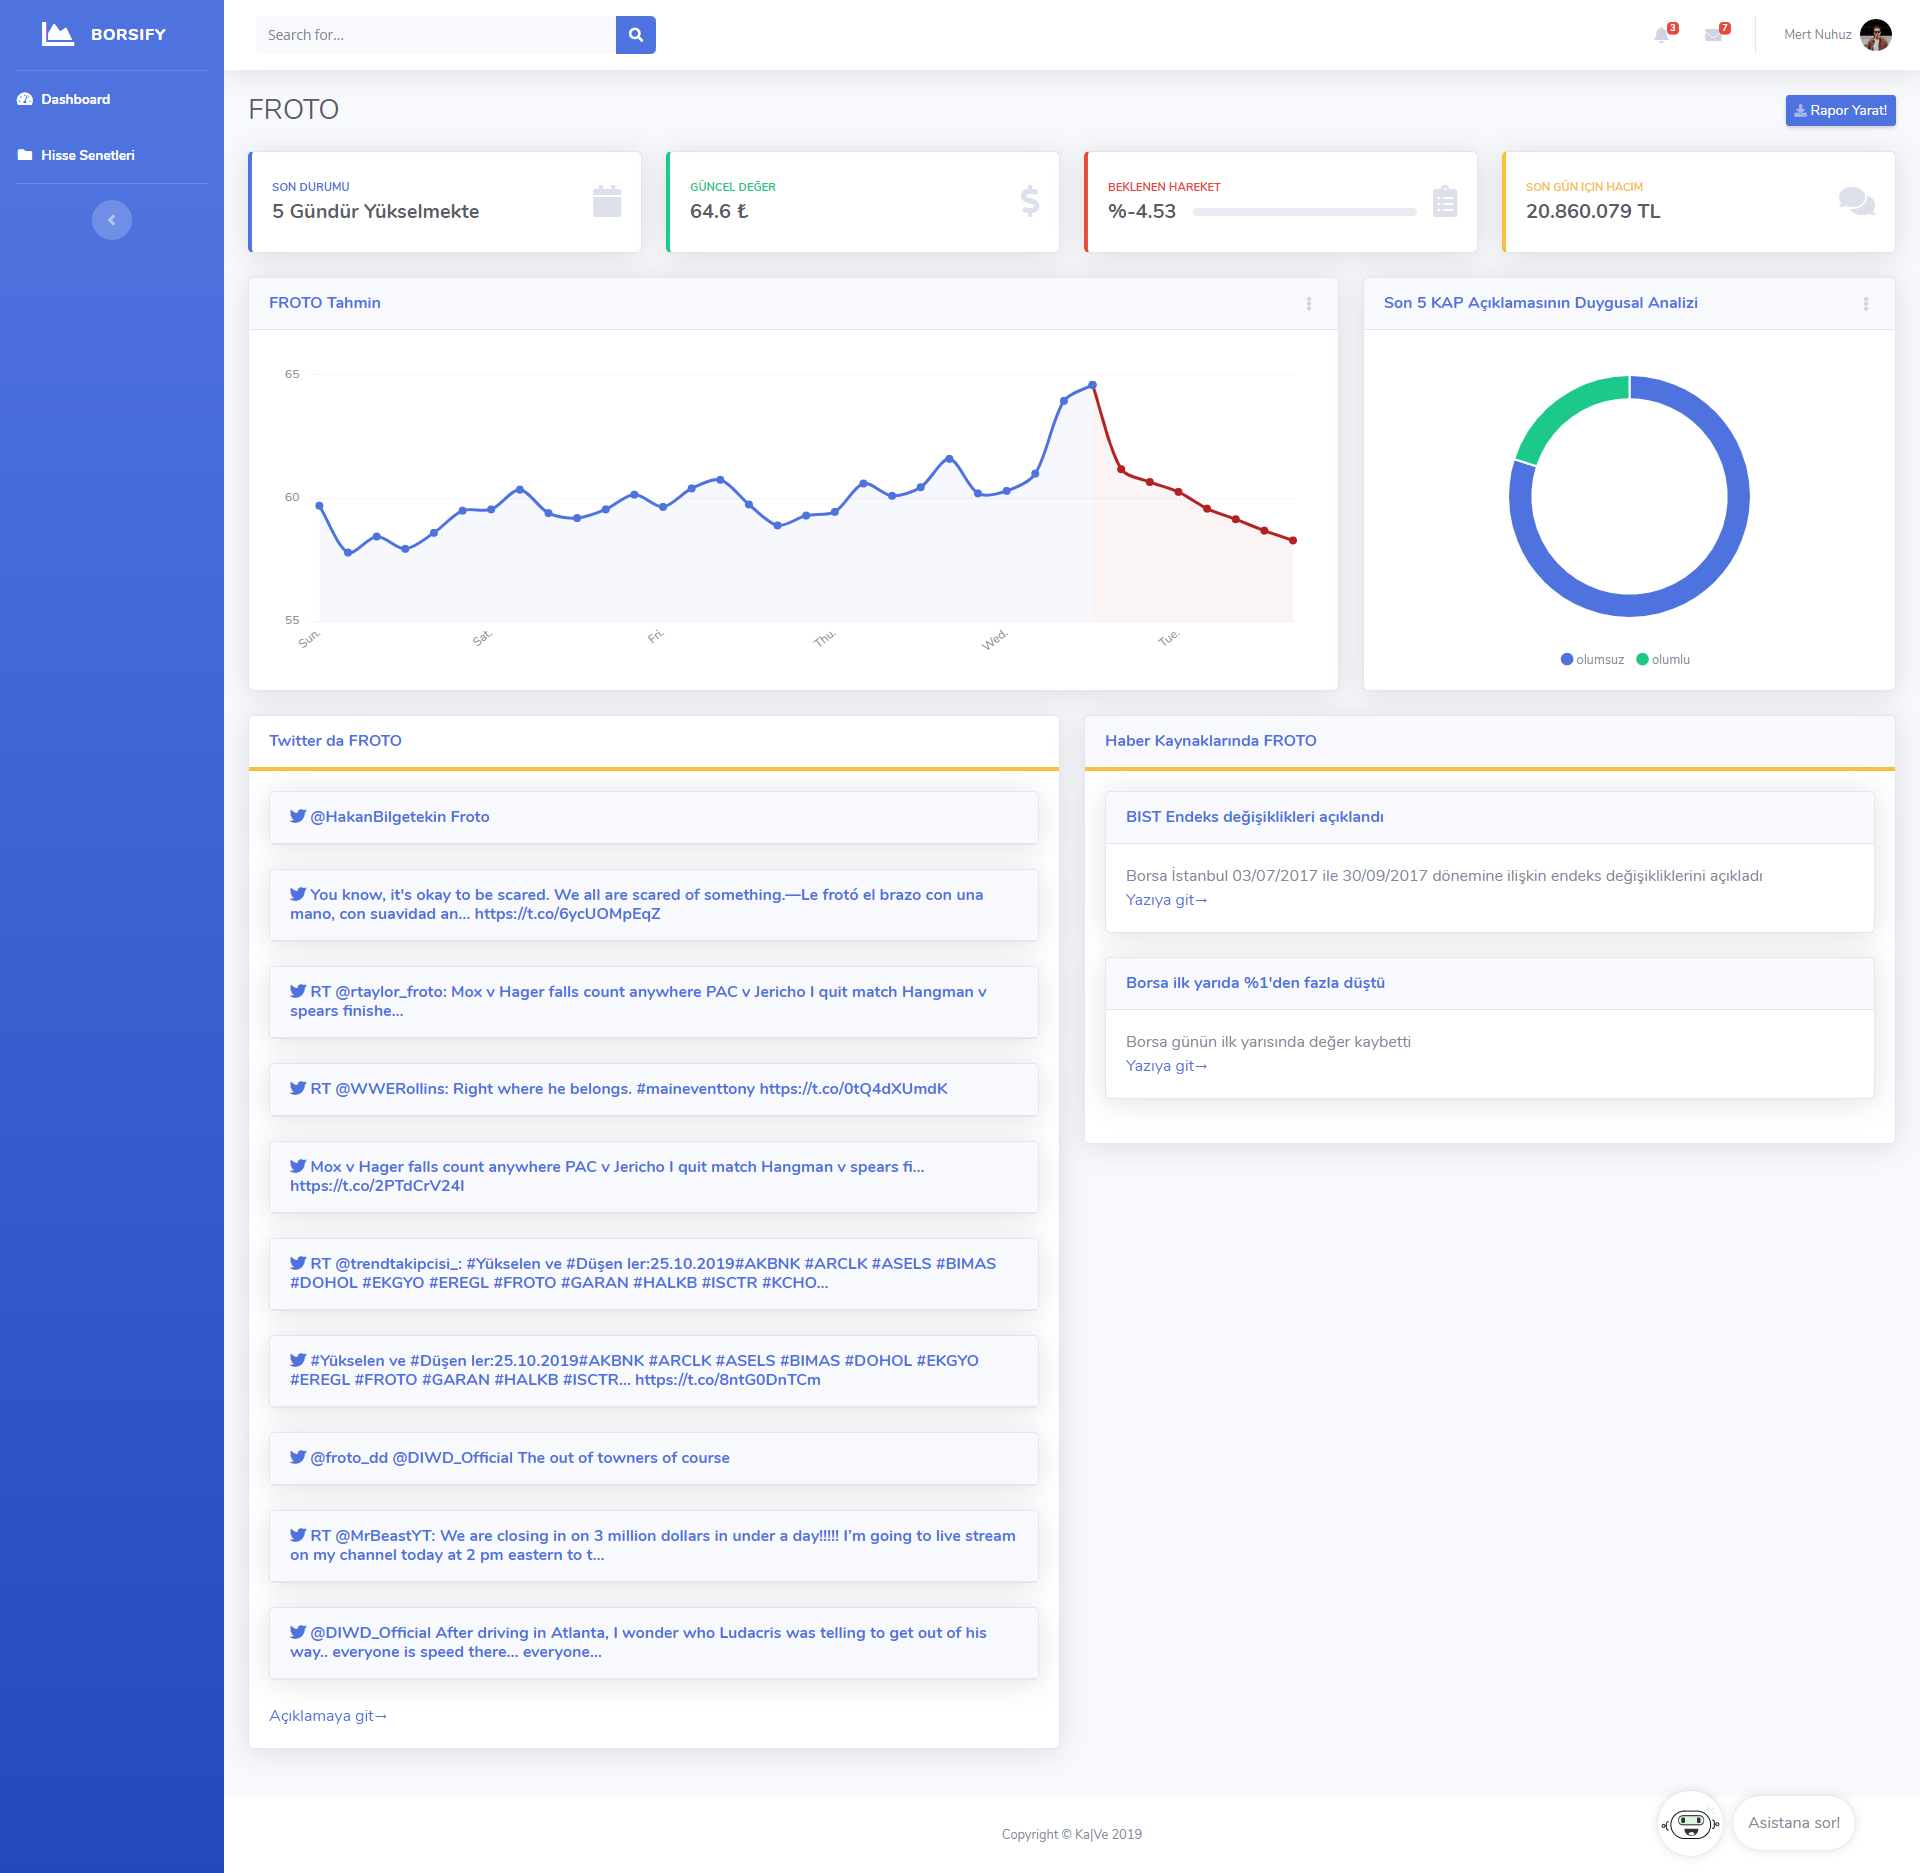Click the chat bubbles icon in Hacim card
Screen dimensions: 1920x1873
[x=1856, y=201]
